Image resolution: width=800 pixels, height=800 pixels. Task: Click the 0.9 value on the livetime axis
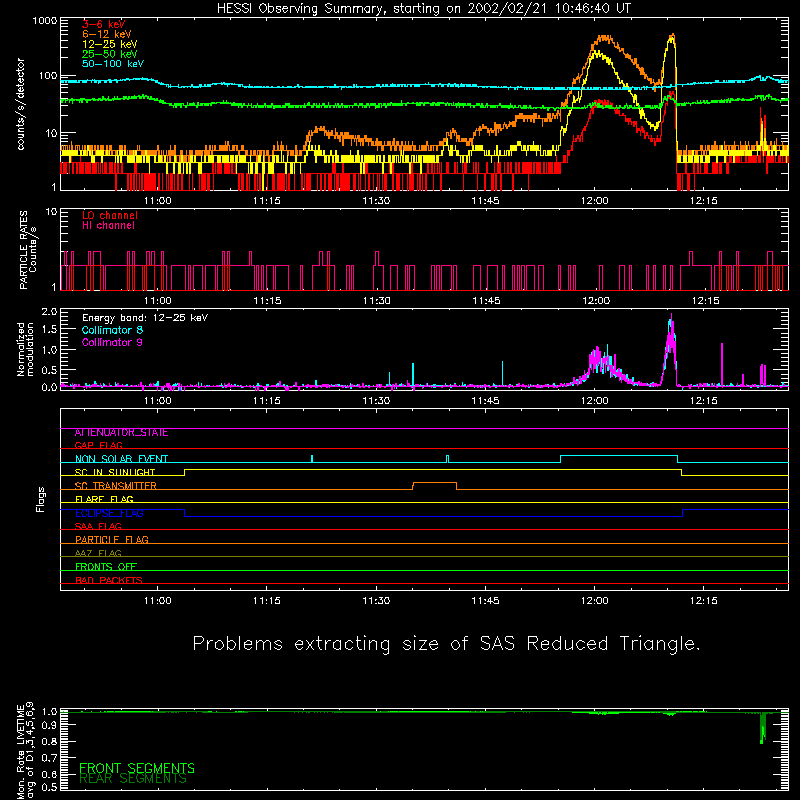(49, 725)
